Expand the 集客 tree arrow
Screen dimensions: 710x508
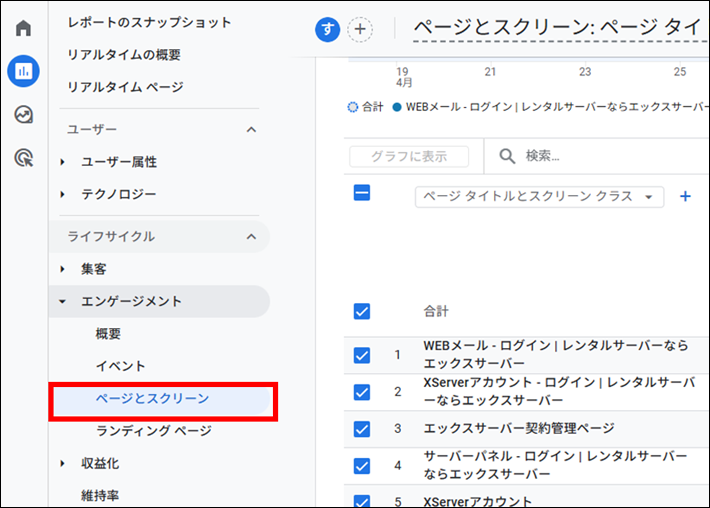(x=62, y=269)
